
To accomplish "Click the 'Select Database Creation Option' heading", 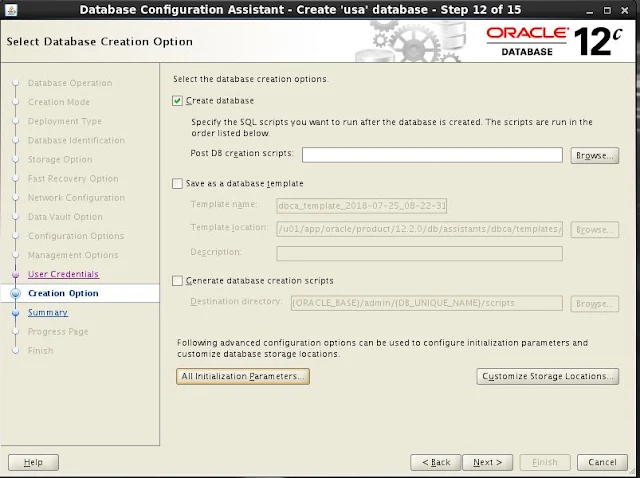I will [100, 42].
